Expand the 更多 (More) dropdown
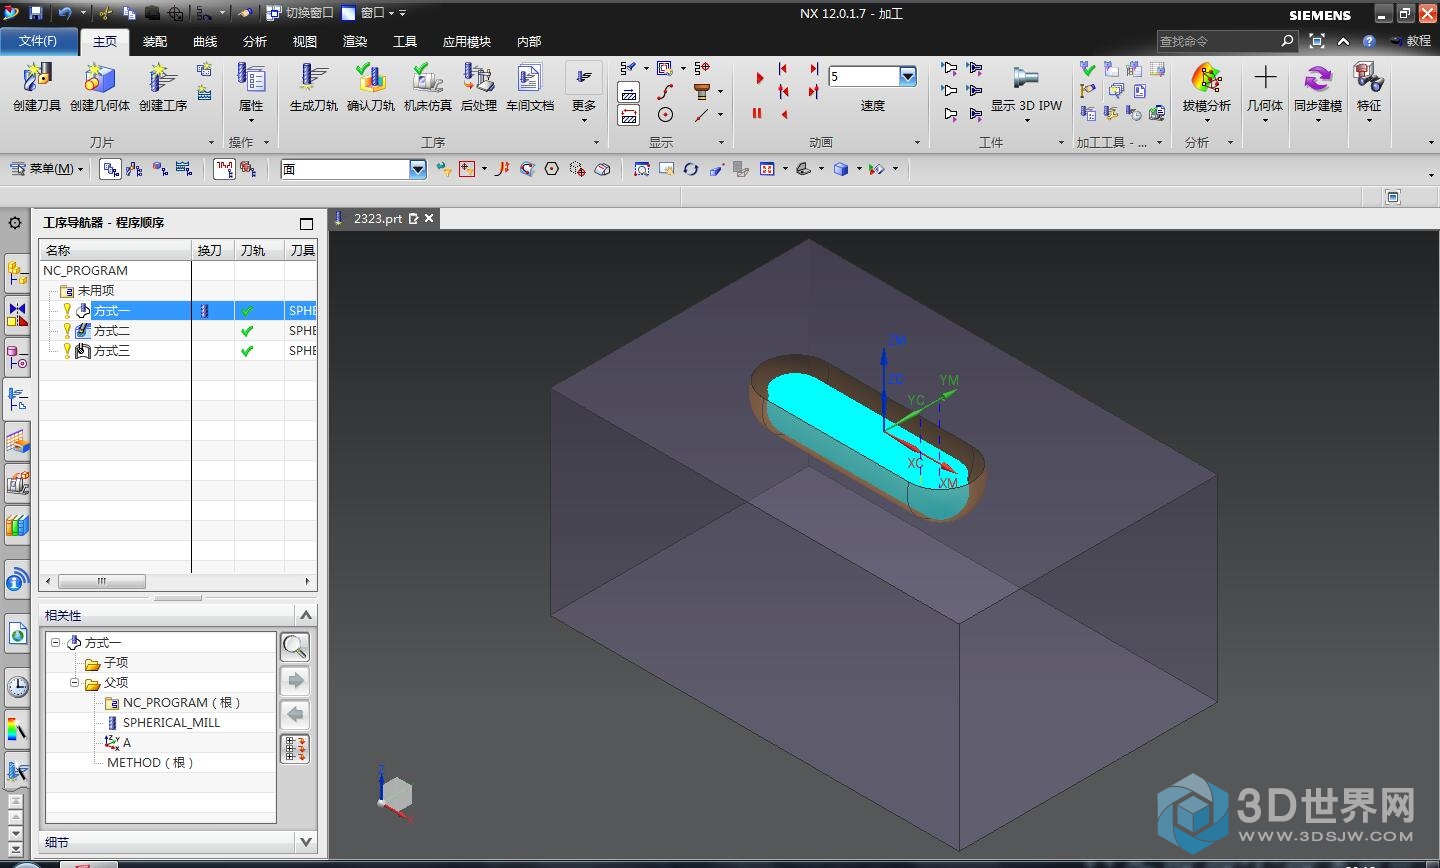 click(584, 92)
